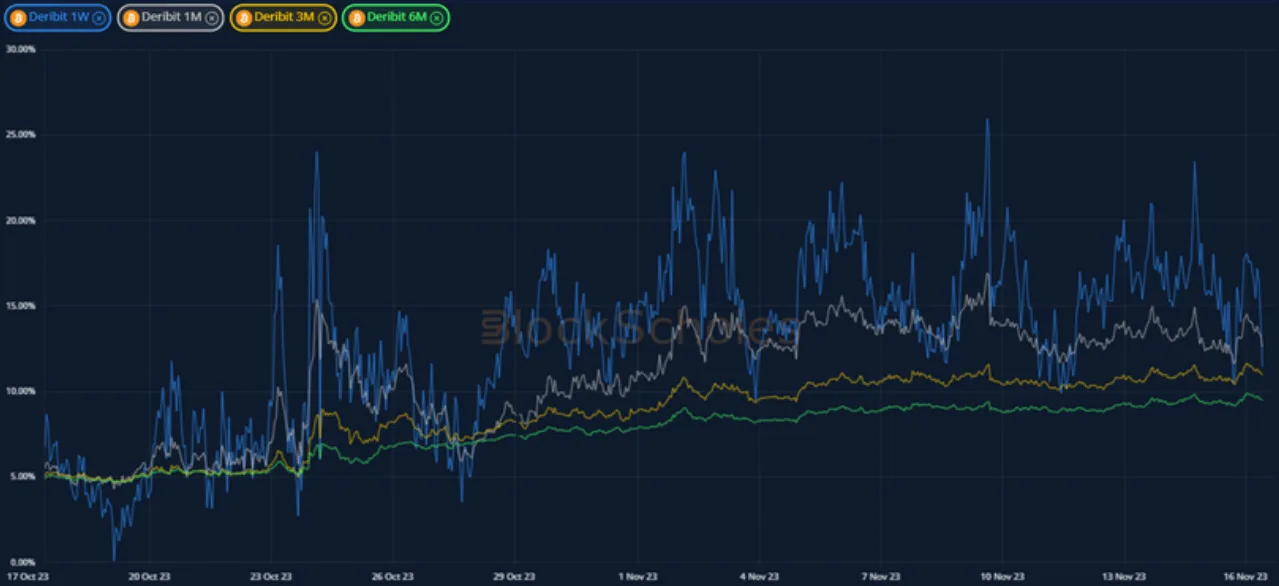
Task: Select the Deribit 1W legend label
Action: (x=60, y=18)
